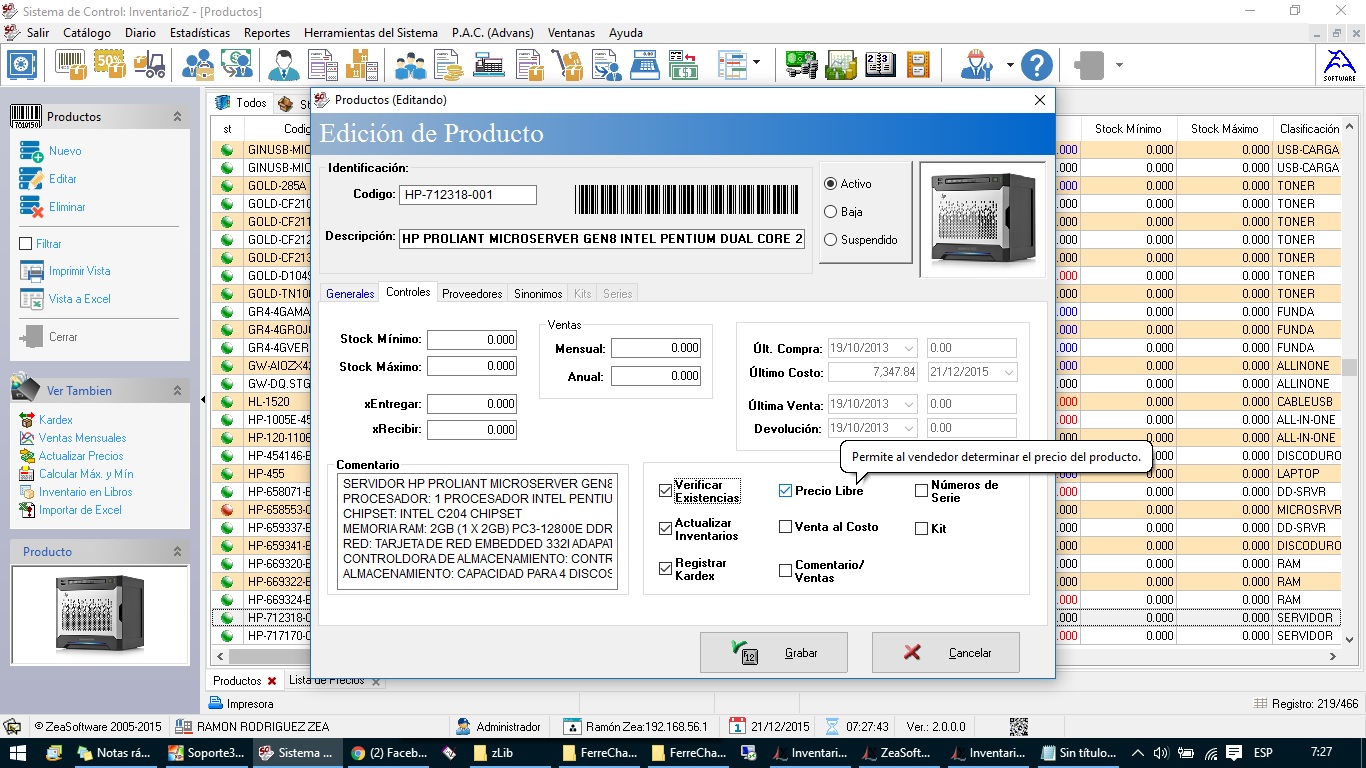Select the Baja status radio button
This screenshot has height=768, width=1366.
pyautogui.click(x=830, y=212)
